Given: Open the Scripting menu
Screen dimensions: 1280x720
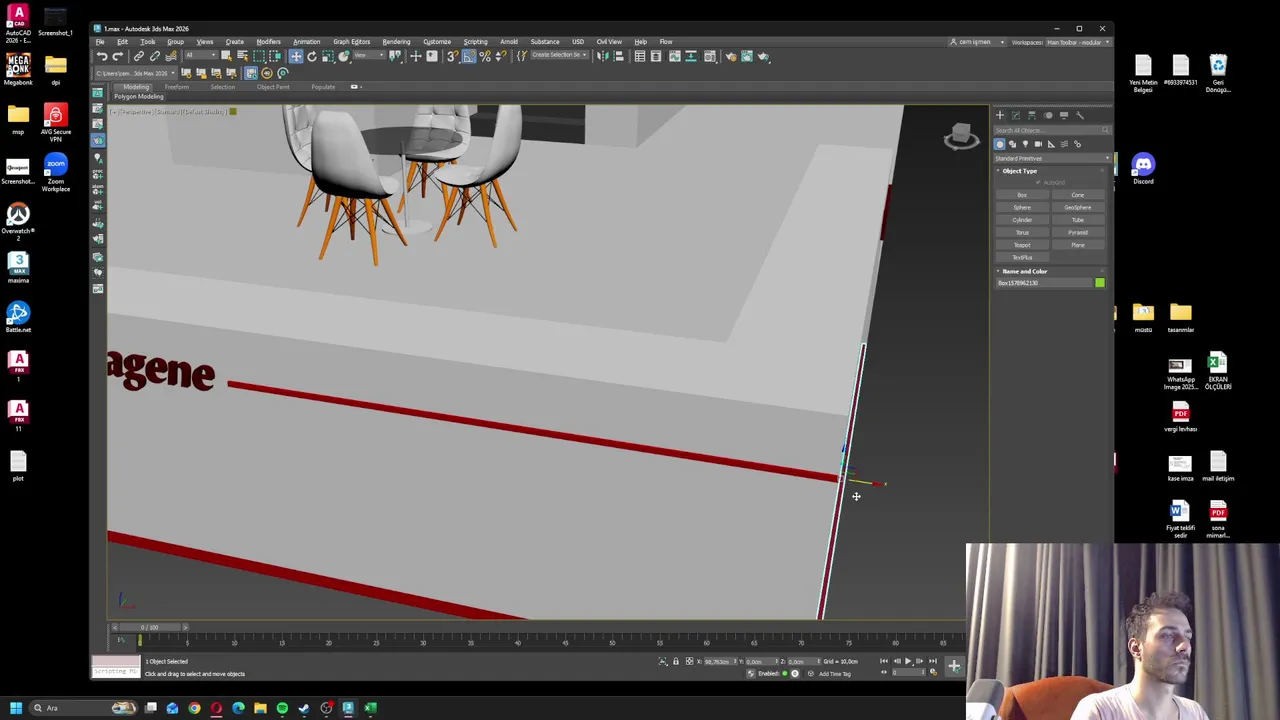Looking at the screenshot, I should 475,42.
